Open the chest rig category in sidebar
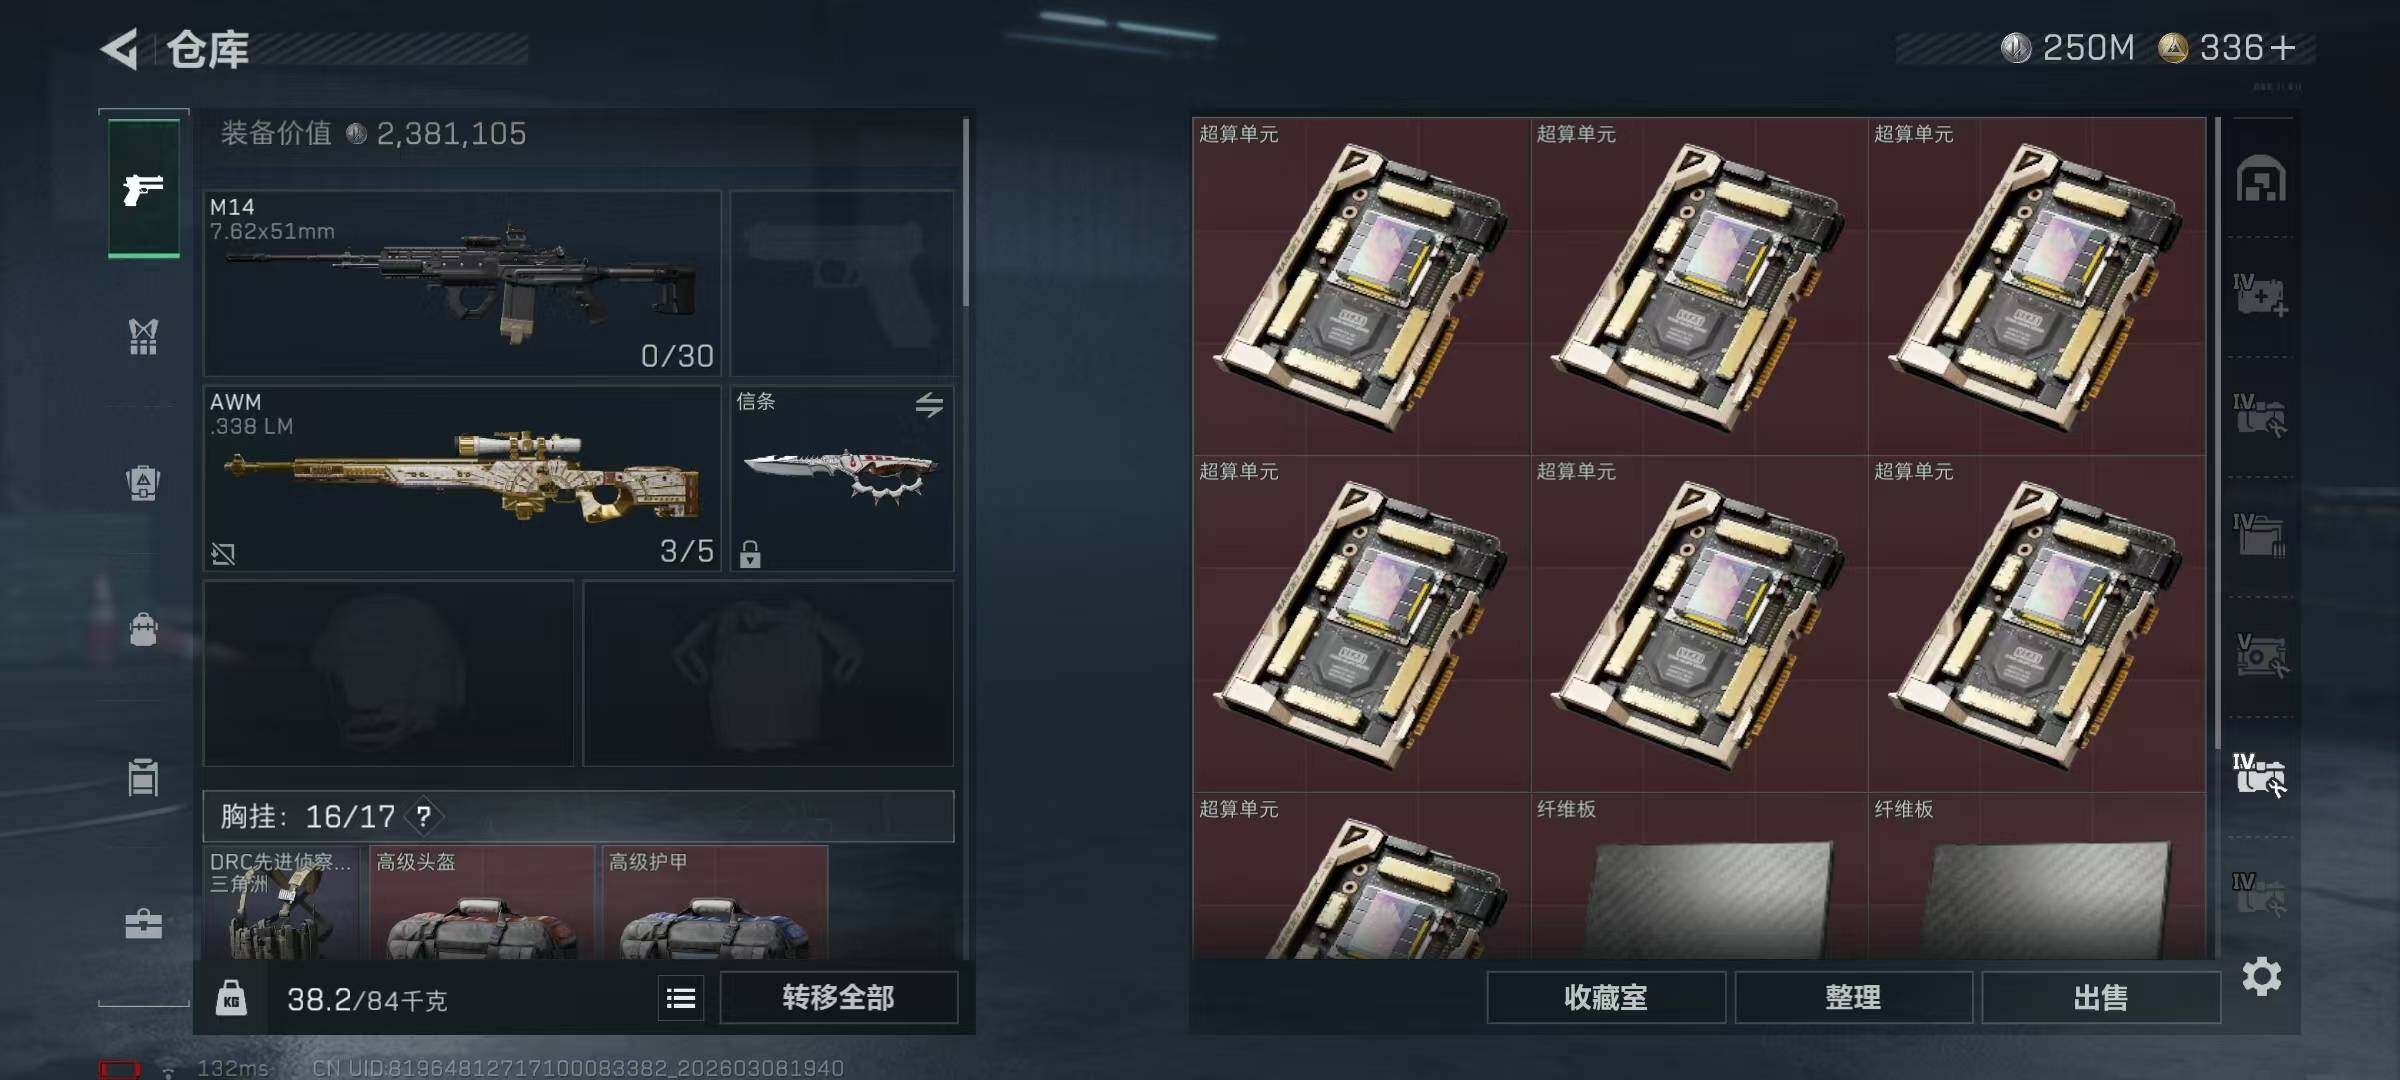2400x1080 pixels. [144, 337]
